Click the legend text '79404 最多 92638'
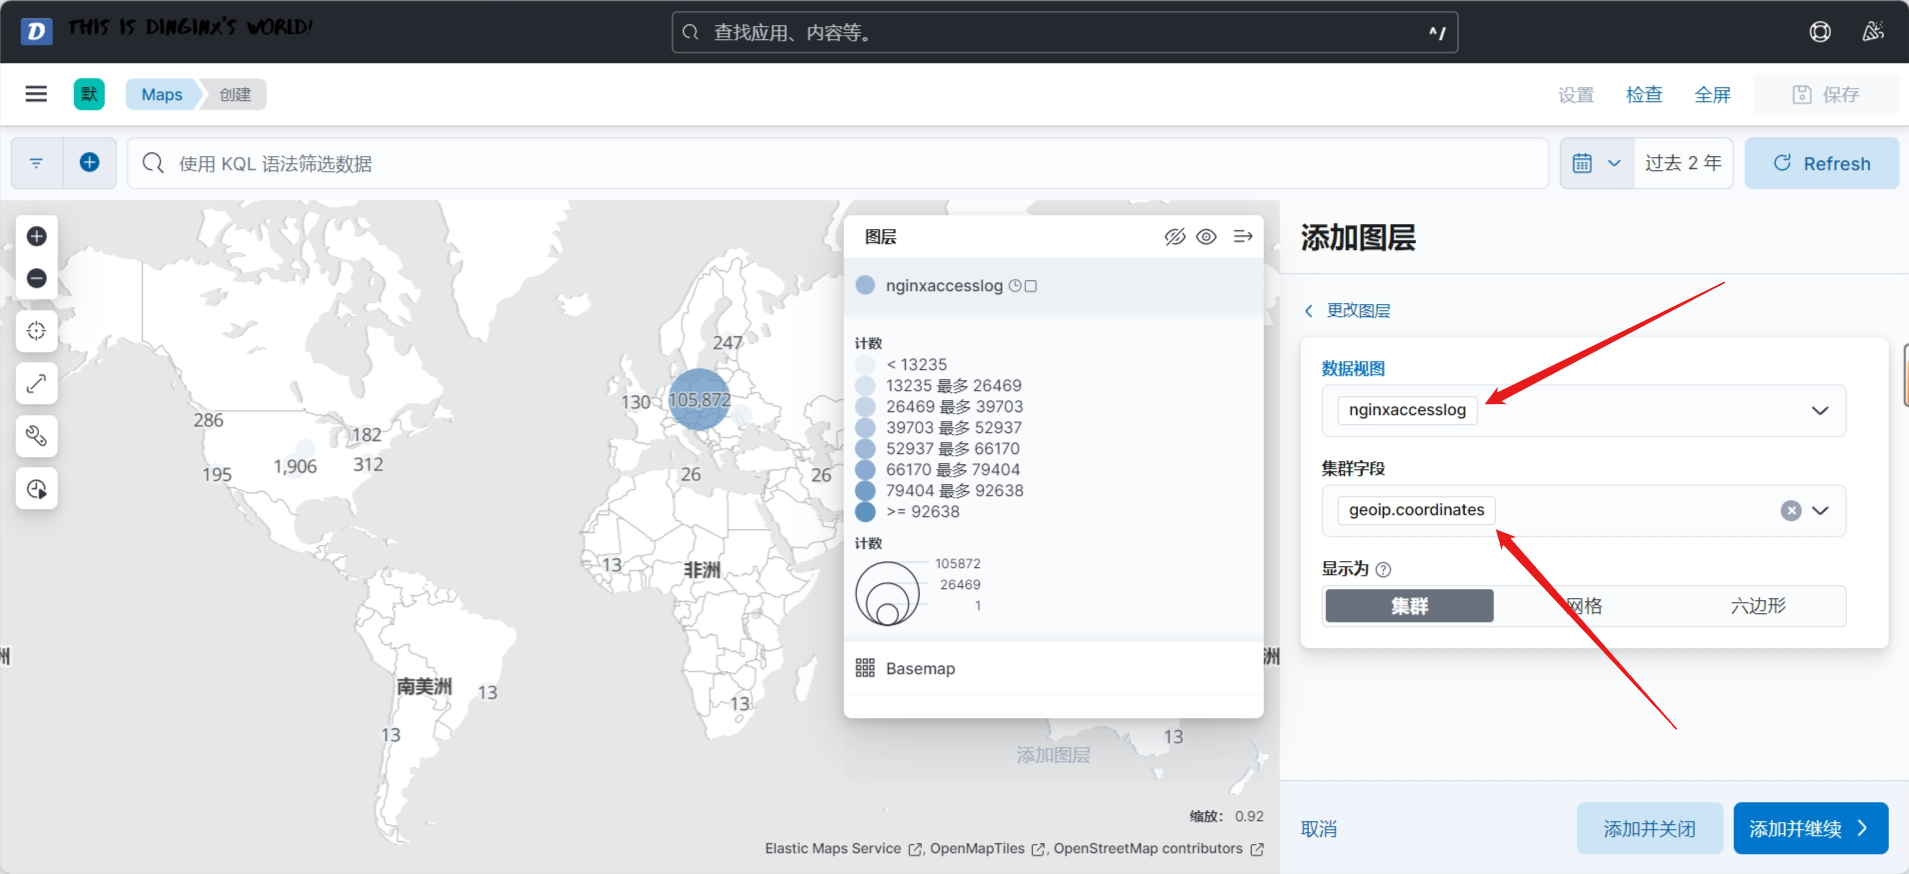 [x=954, y=491]
